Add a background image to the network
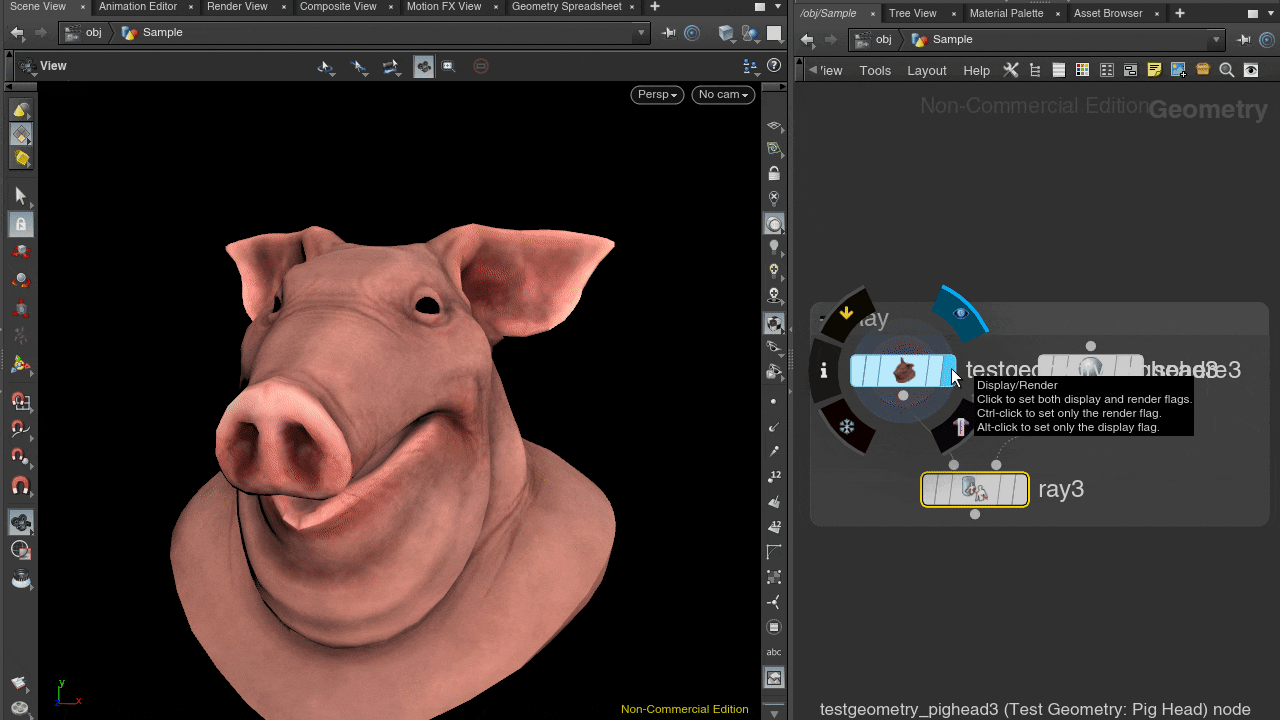The width and height of the screenshot is (1280, 720). (x=1179, y=70)
